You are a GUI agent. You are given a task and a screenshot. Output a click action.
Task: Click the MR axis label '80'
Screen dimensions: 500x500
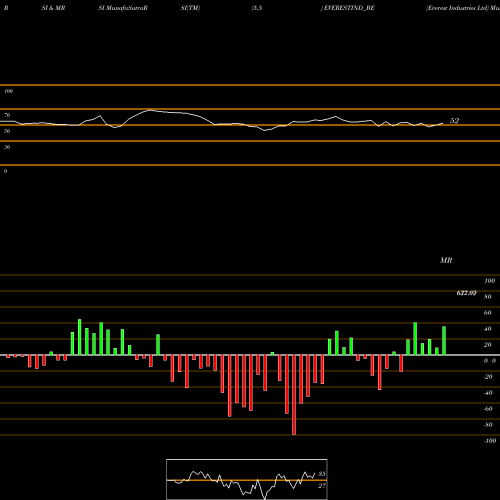(x=488, y=297)
